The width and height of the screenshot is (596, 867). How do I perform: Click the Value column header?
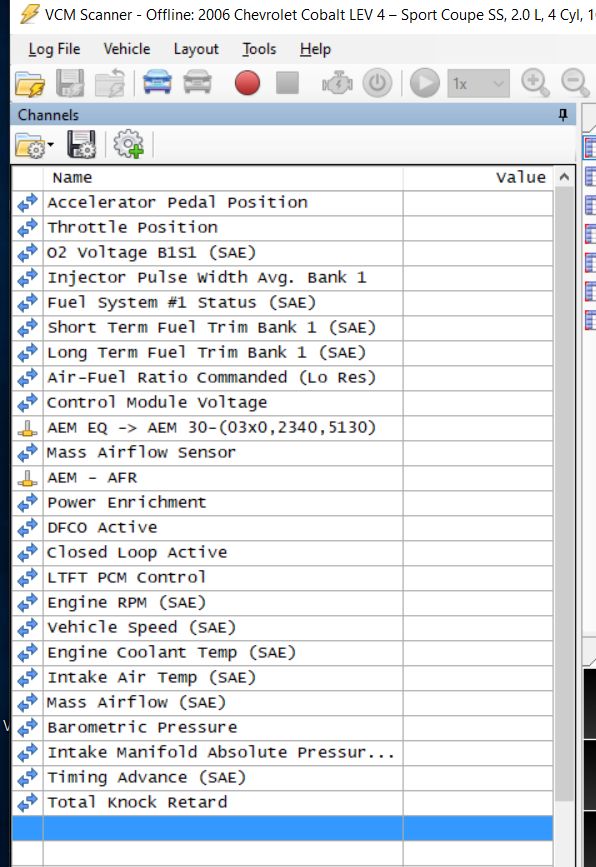[x=478, y=177]
